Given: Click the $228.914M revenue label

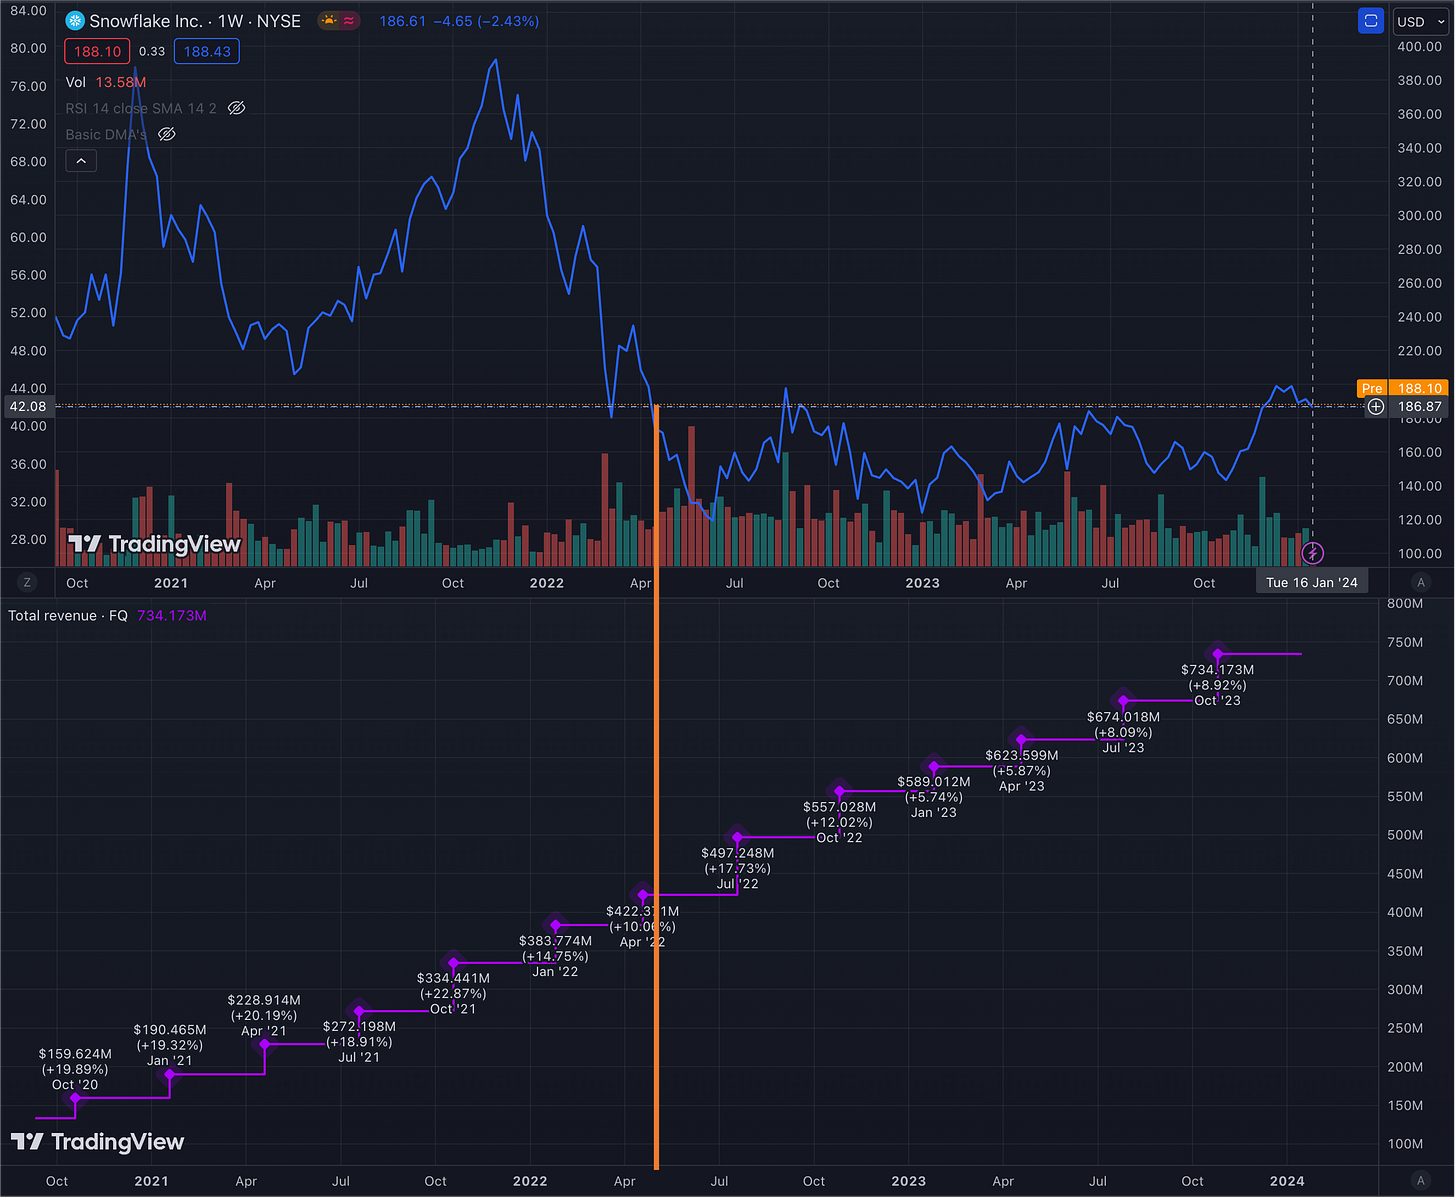Looking at the screenshot, I should (264, 1000).
